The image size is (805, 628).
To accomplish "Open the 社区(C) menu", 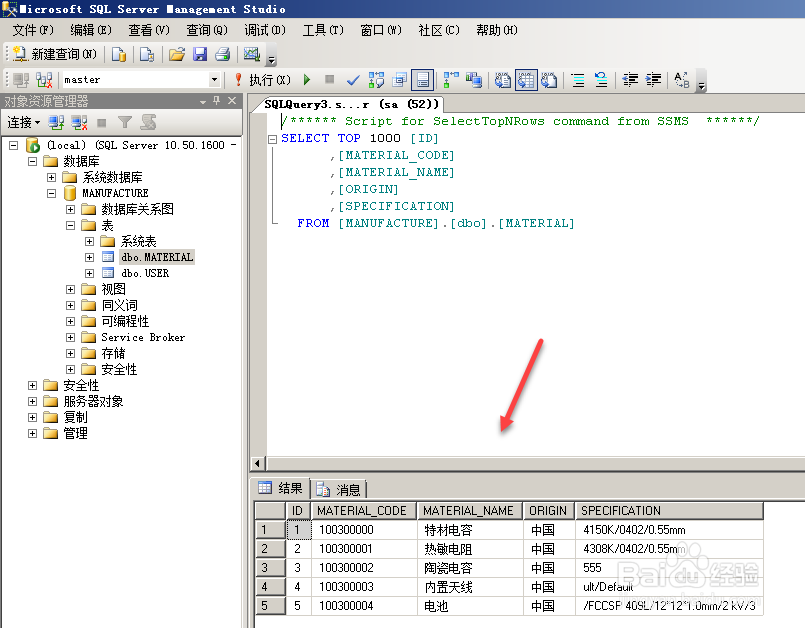I will [x=438, y=30].
